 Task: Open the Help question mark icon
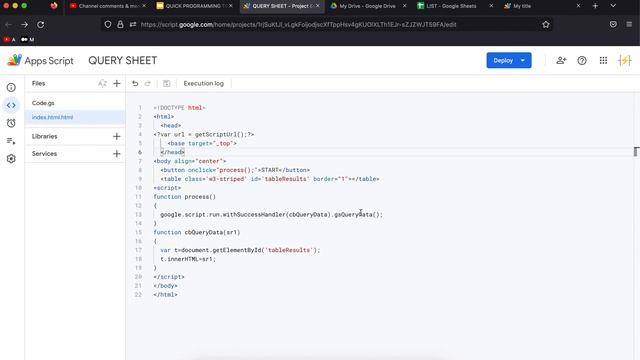(x=582, y=60)
